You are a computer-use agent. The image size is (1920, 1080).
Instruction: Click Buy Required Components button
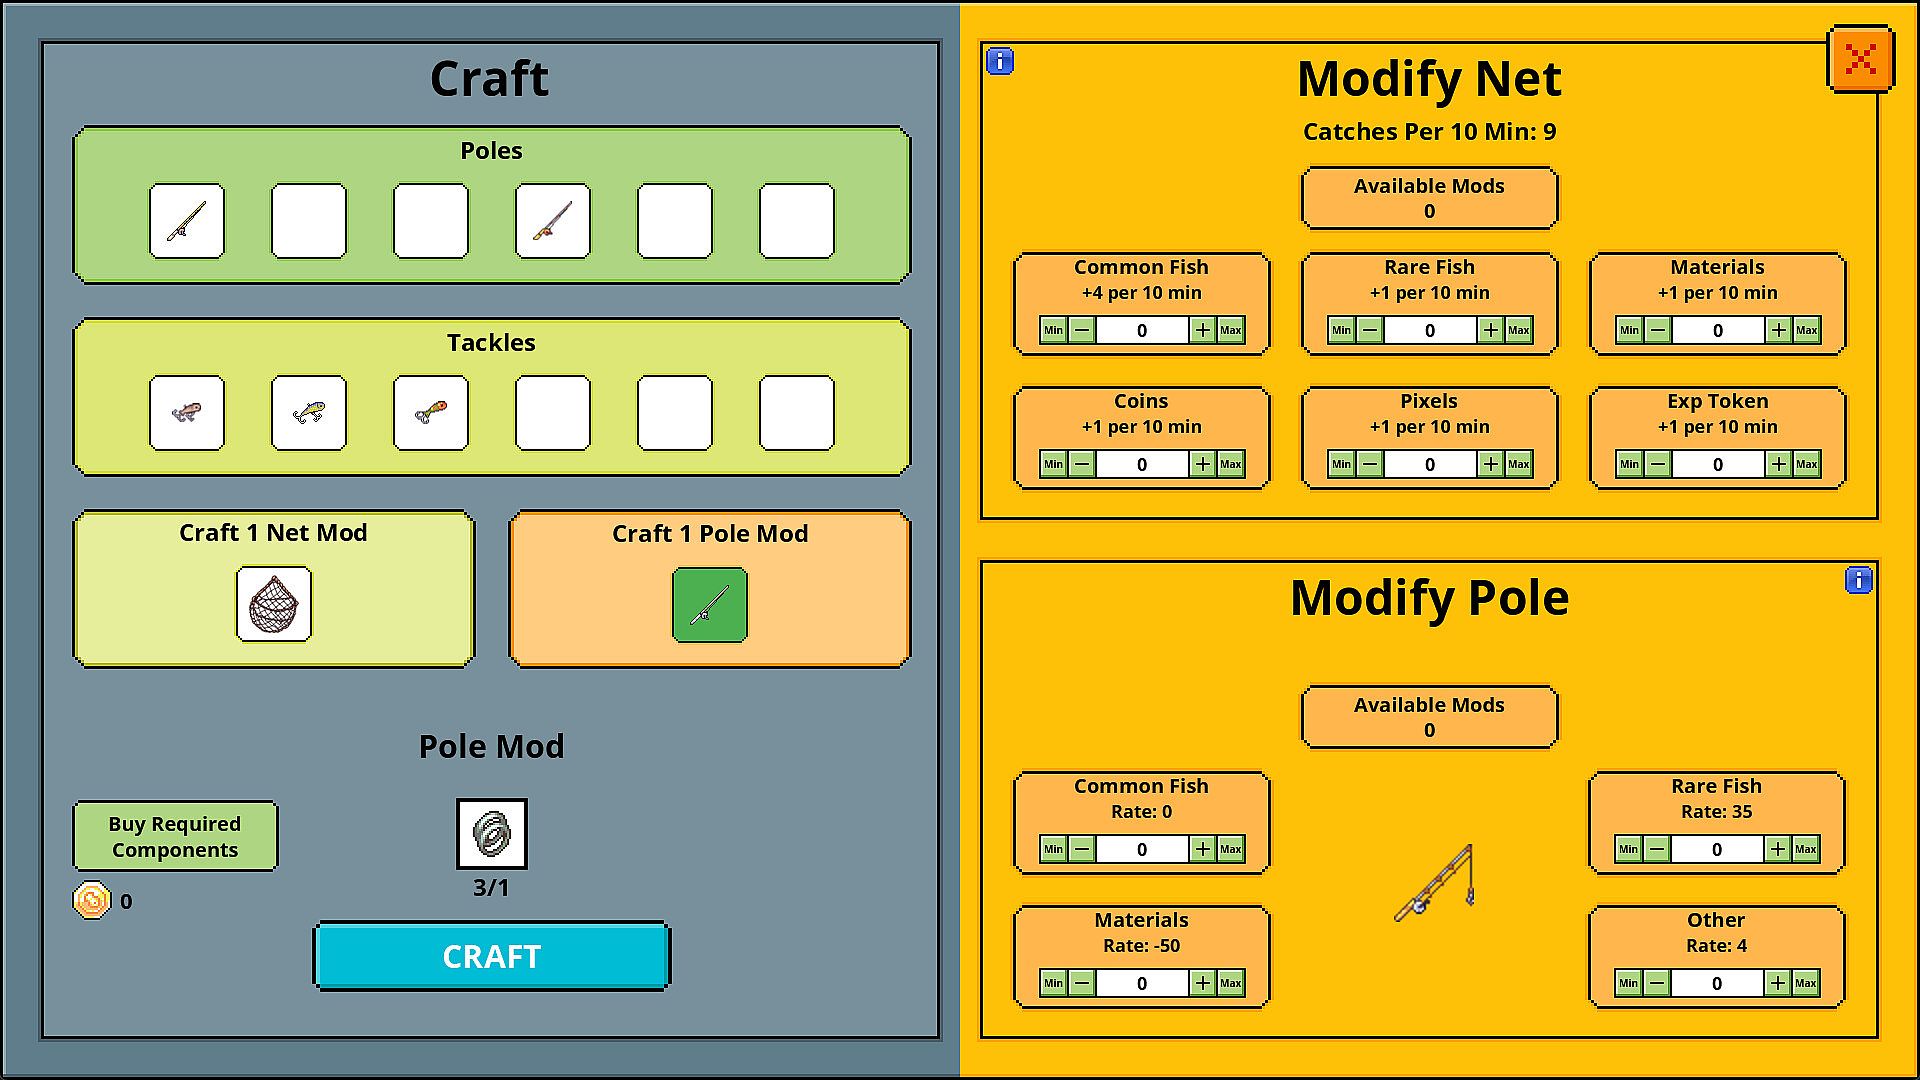tap(175, 836)
